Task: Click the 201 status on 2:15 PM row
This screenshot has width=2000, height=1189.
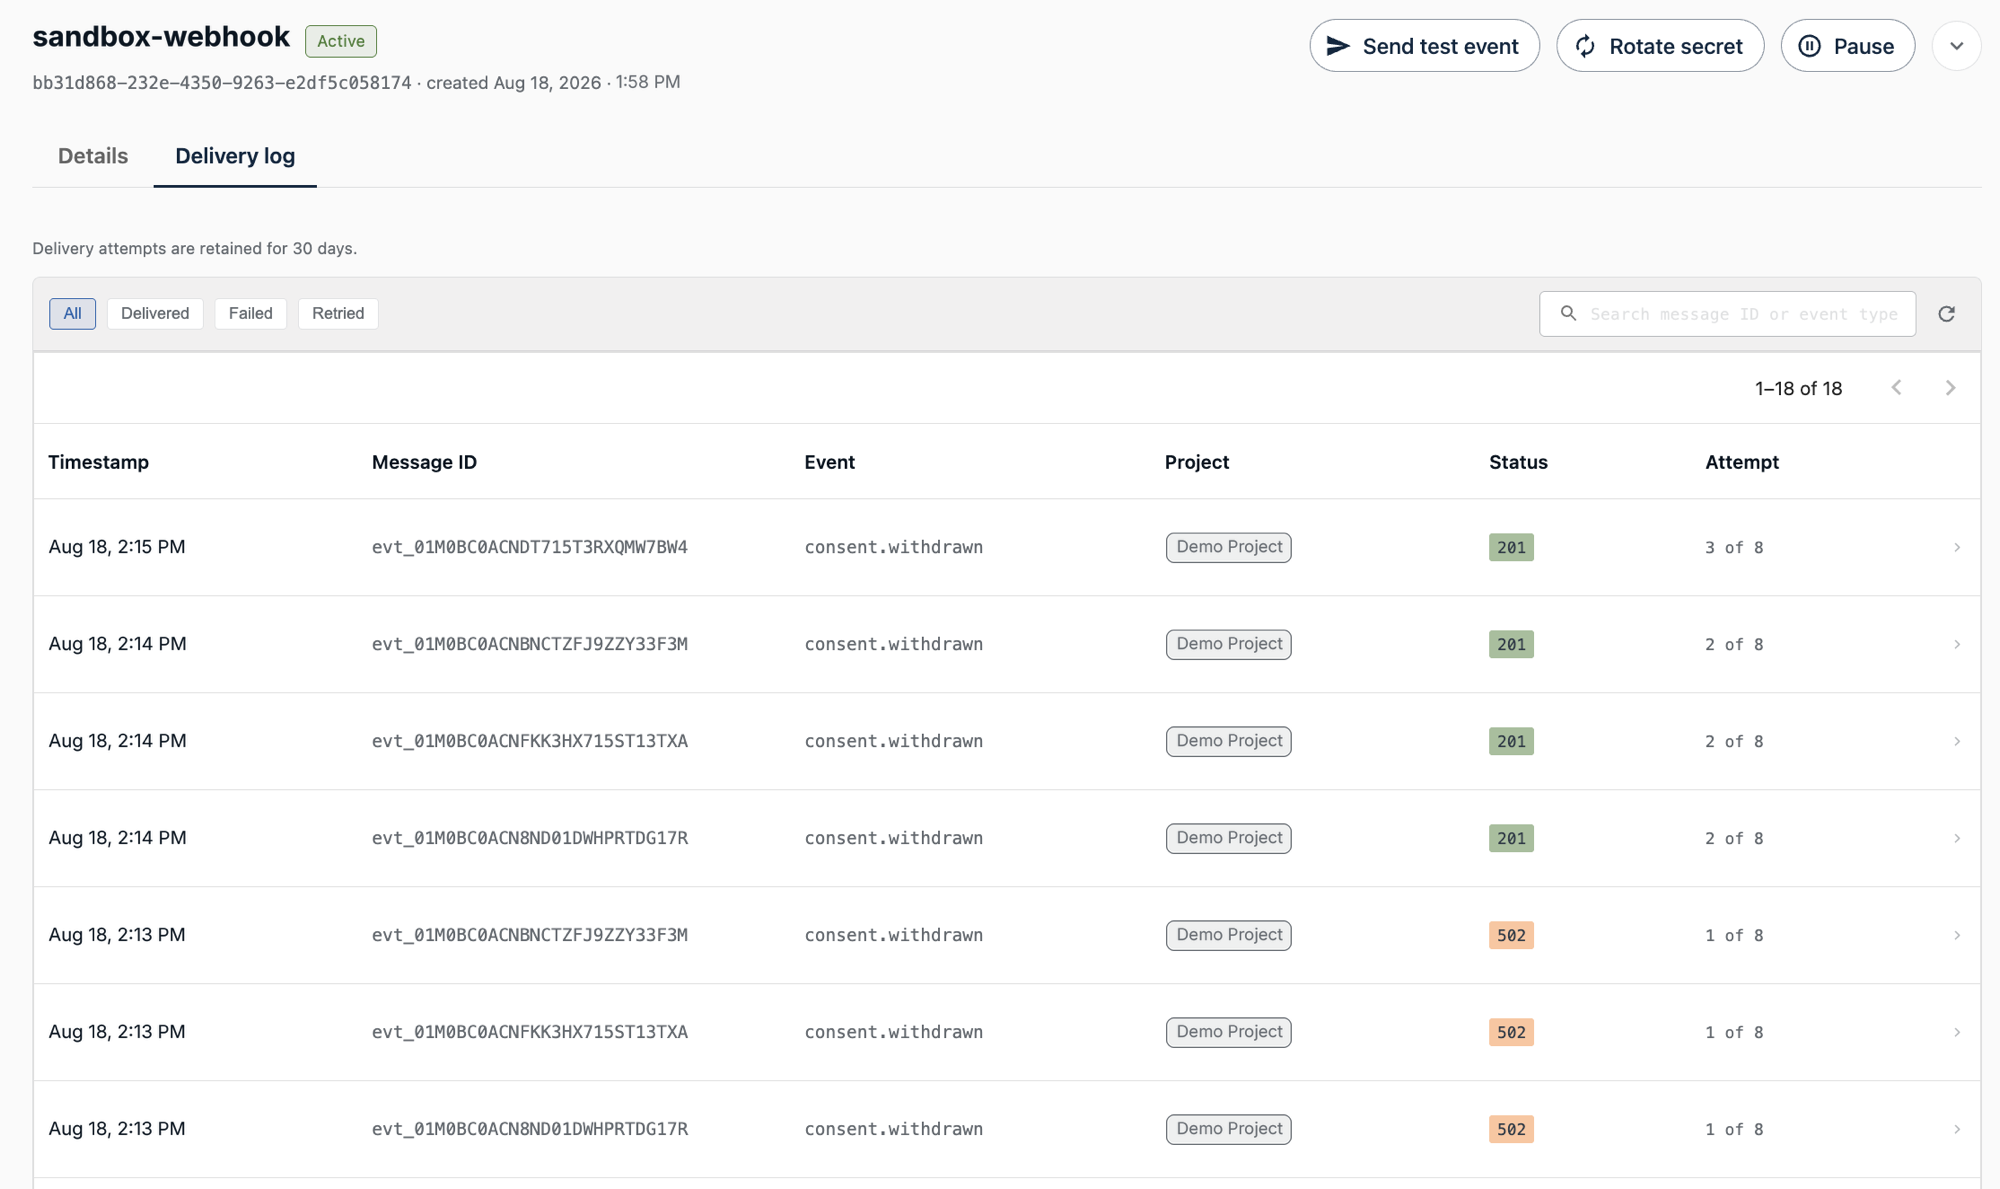Action: click(x=1511, y=548)
